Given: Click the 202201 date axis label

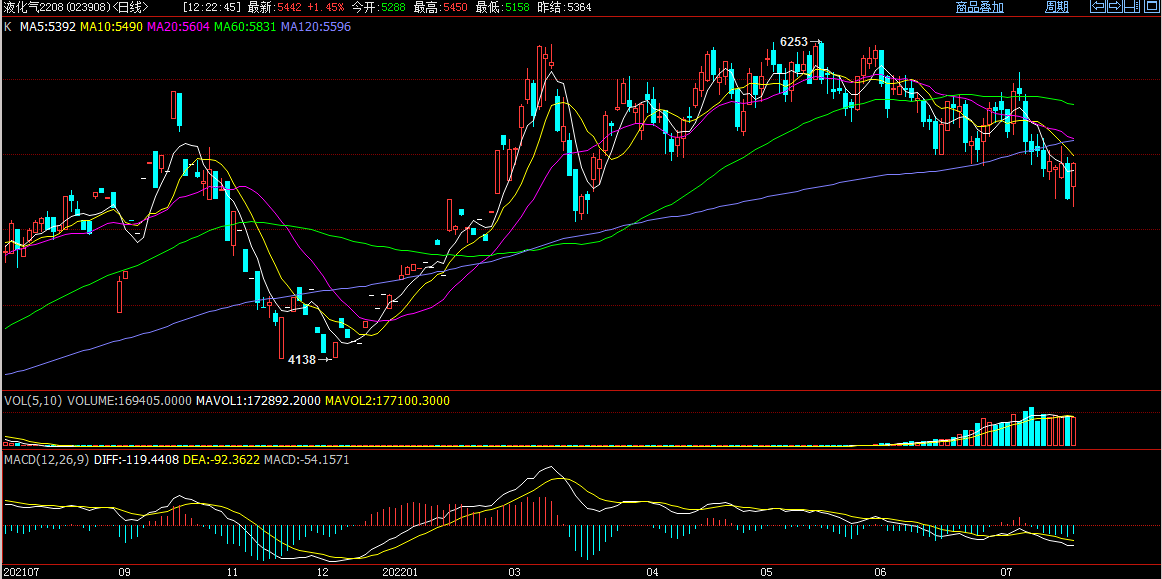Looking at the screenshot, I should tap(402, 572).
